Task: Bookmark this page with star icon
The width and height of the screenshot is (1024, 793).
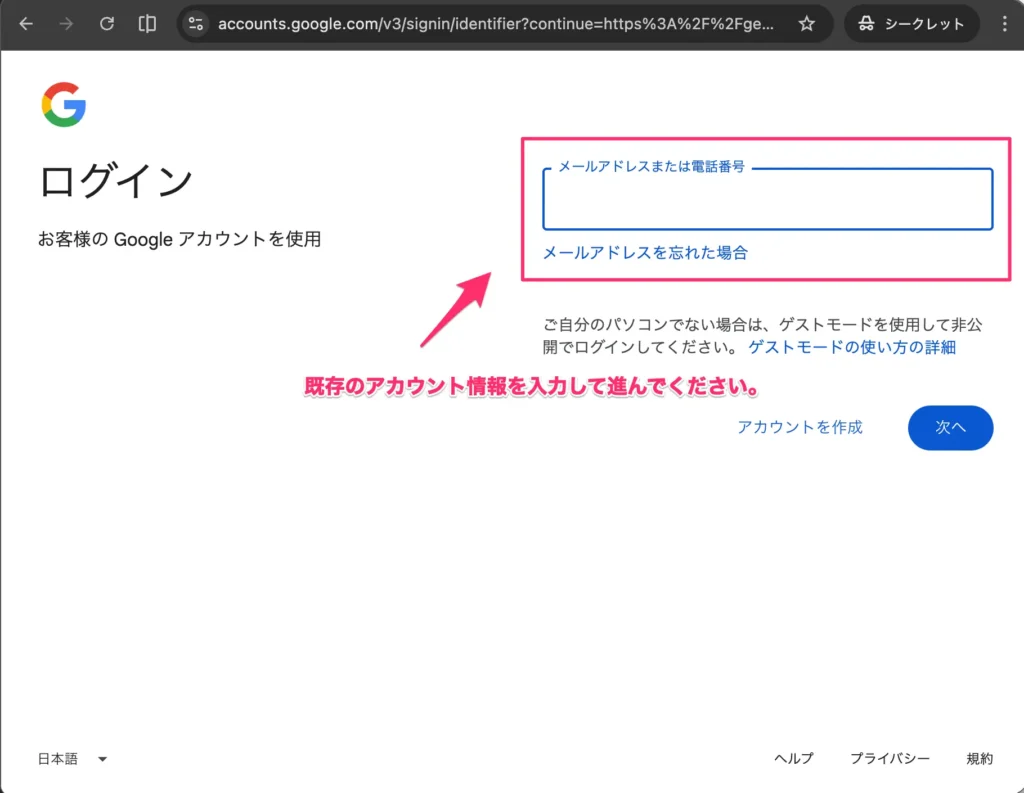Action: (x=807, y=24)
